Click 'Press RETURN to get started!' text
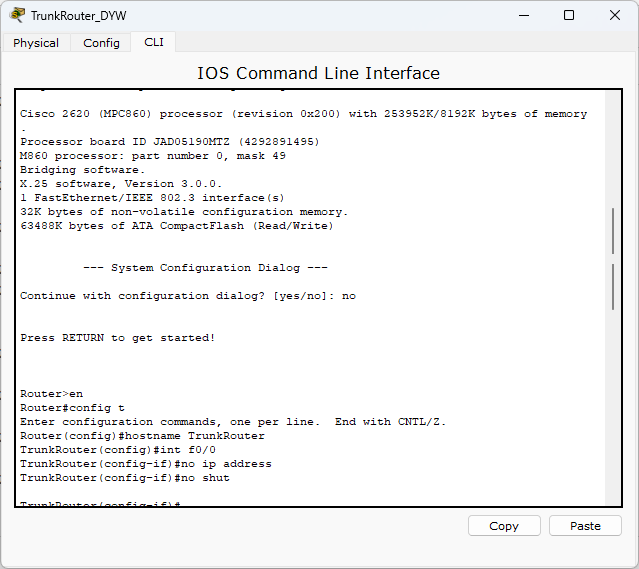The height and width of the screenshot is (569, 639). coord(117,338)
